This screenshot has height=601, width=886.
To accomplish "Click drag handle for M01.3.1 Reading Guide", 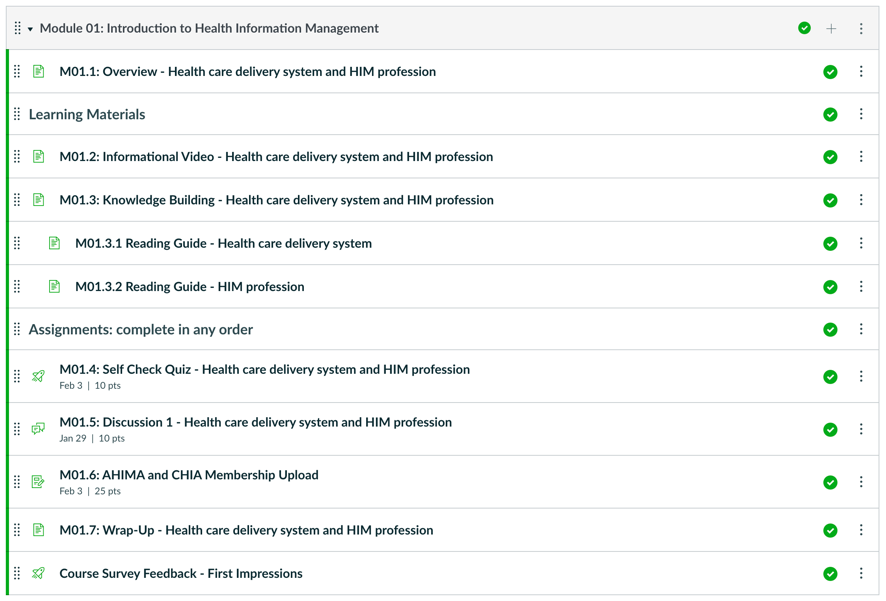I will 17,243.
